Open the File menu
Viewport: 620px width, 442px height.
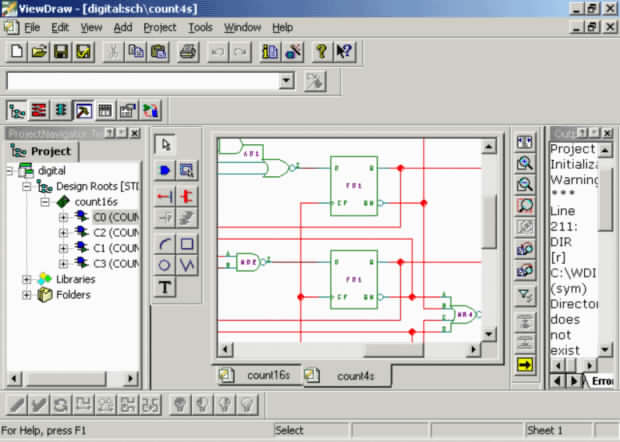click(32, 28)
